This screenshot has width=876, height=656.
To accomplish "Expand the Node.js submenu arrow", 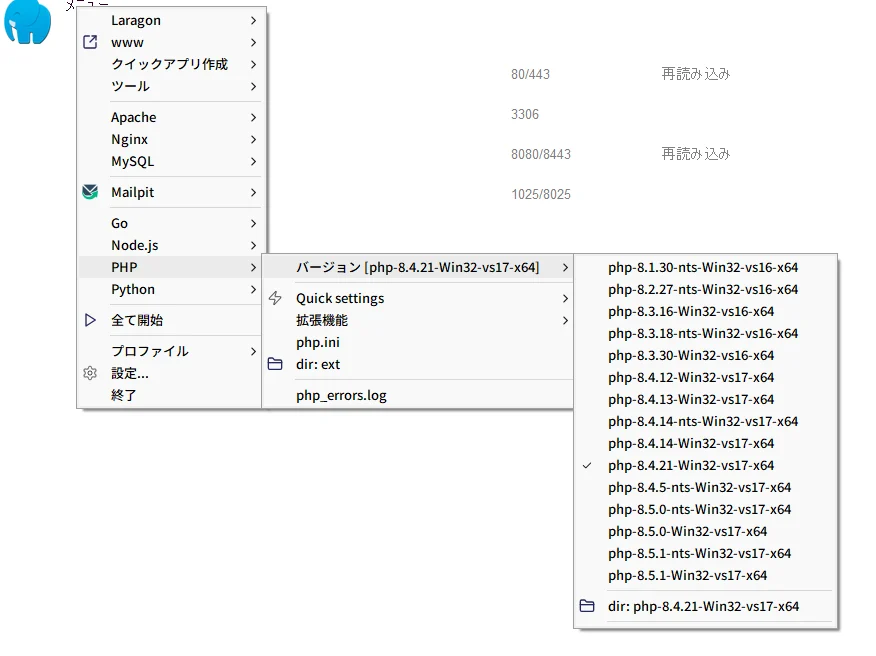I will (254, 245).
